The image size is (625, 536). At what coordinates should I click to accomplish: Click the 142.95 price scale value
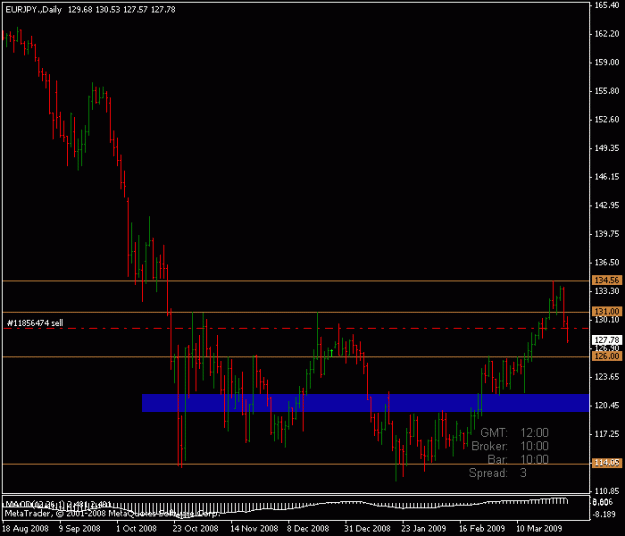point(607,205)
